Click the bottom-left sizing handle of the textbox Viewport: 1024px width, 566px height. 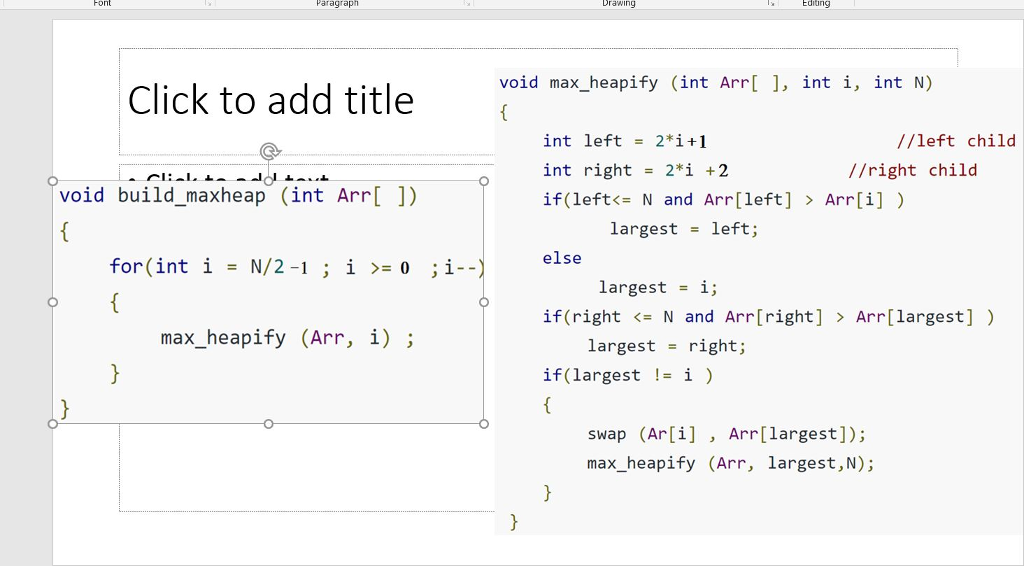click(x=53, y=424)
